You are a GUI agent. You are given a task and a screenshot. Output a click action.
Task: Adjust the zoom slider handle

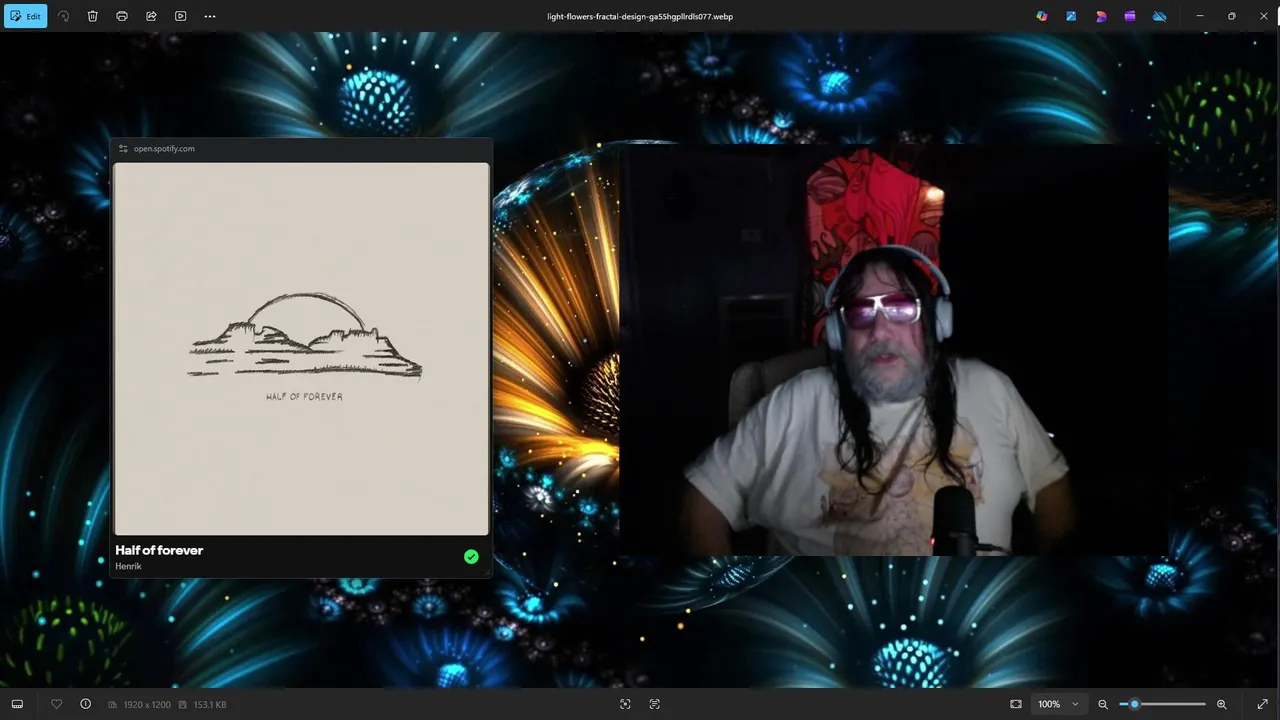pyautogui.click(x=1134, y=704)
